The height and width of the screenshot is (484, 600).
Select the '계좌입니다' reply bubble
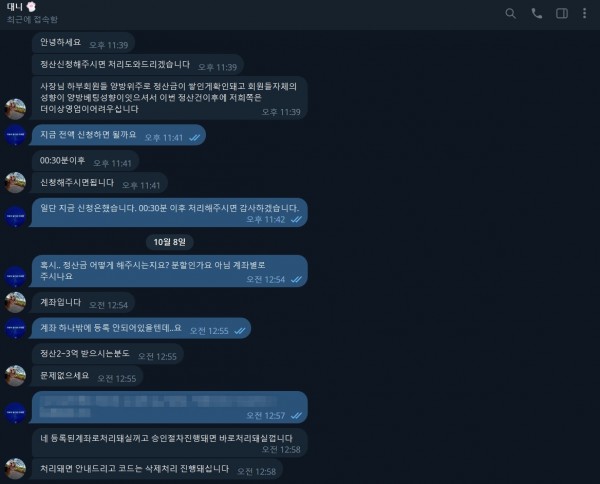[x=83, y=303]
